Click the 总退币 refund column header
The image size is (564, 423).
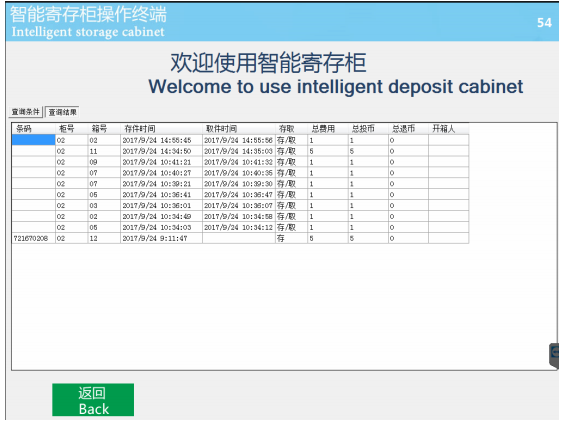tap(408, 129)
